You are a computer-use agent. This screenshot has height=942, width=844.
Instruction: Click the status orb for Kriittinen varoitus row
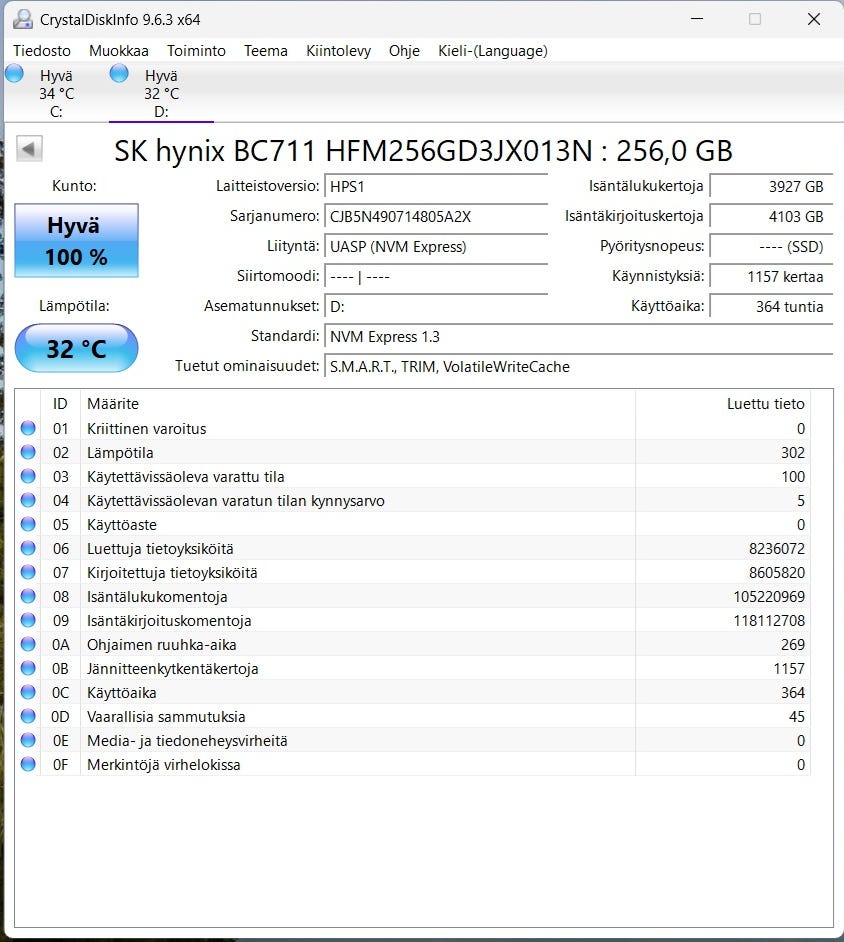coord(28,428)
